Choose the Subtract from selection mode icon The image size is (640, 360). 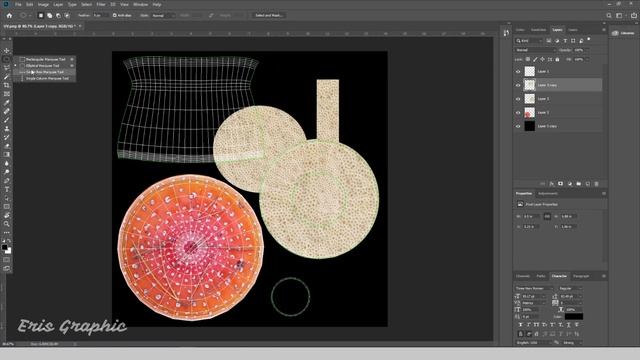58,16
